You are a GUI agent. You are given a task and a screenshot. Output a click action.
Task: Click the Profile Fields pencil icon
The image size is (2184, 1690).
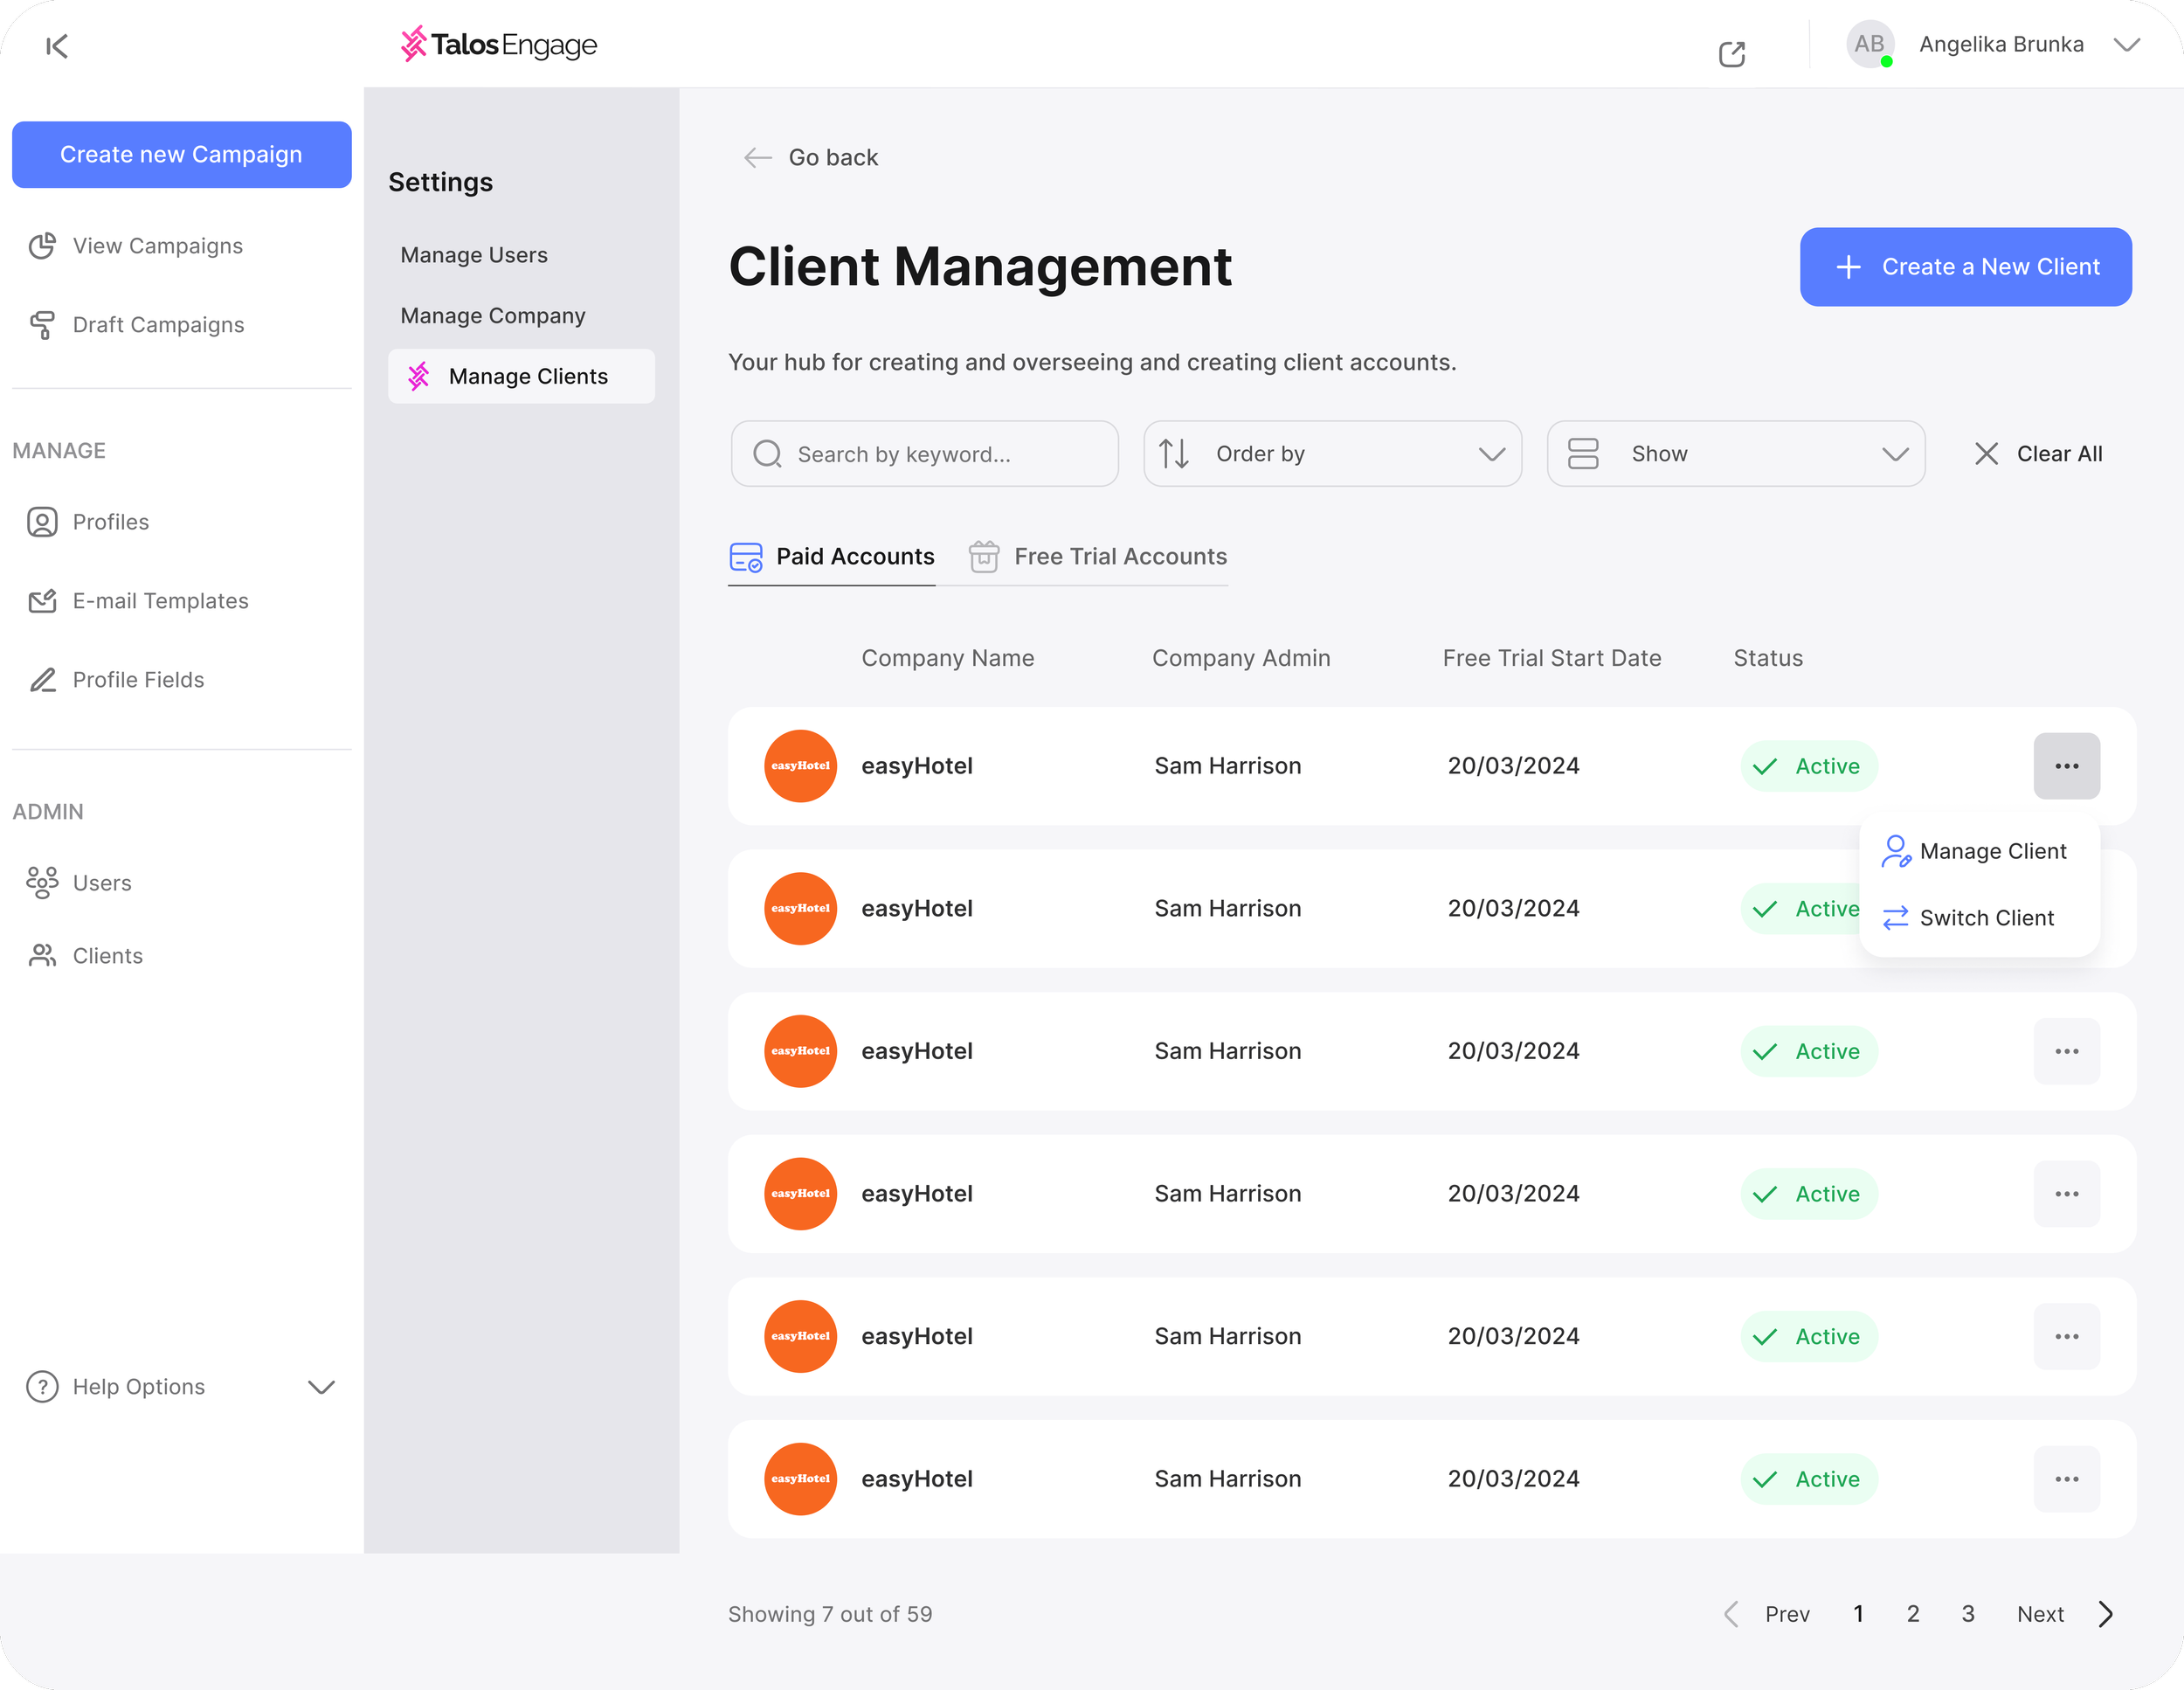42,680
